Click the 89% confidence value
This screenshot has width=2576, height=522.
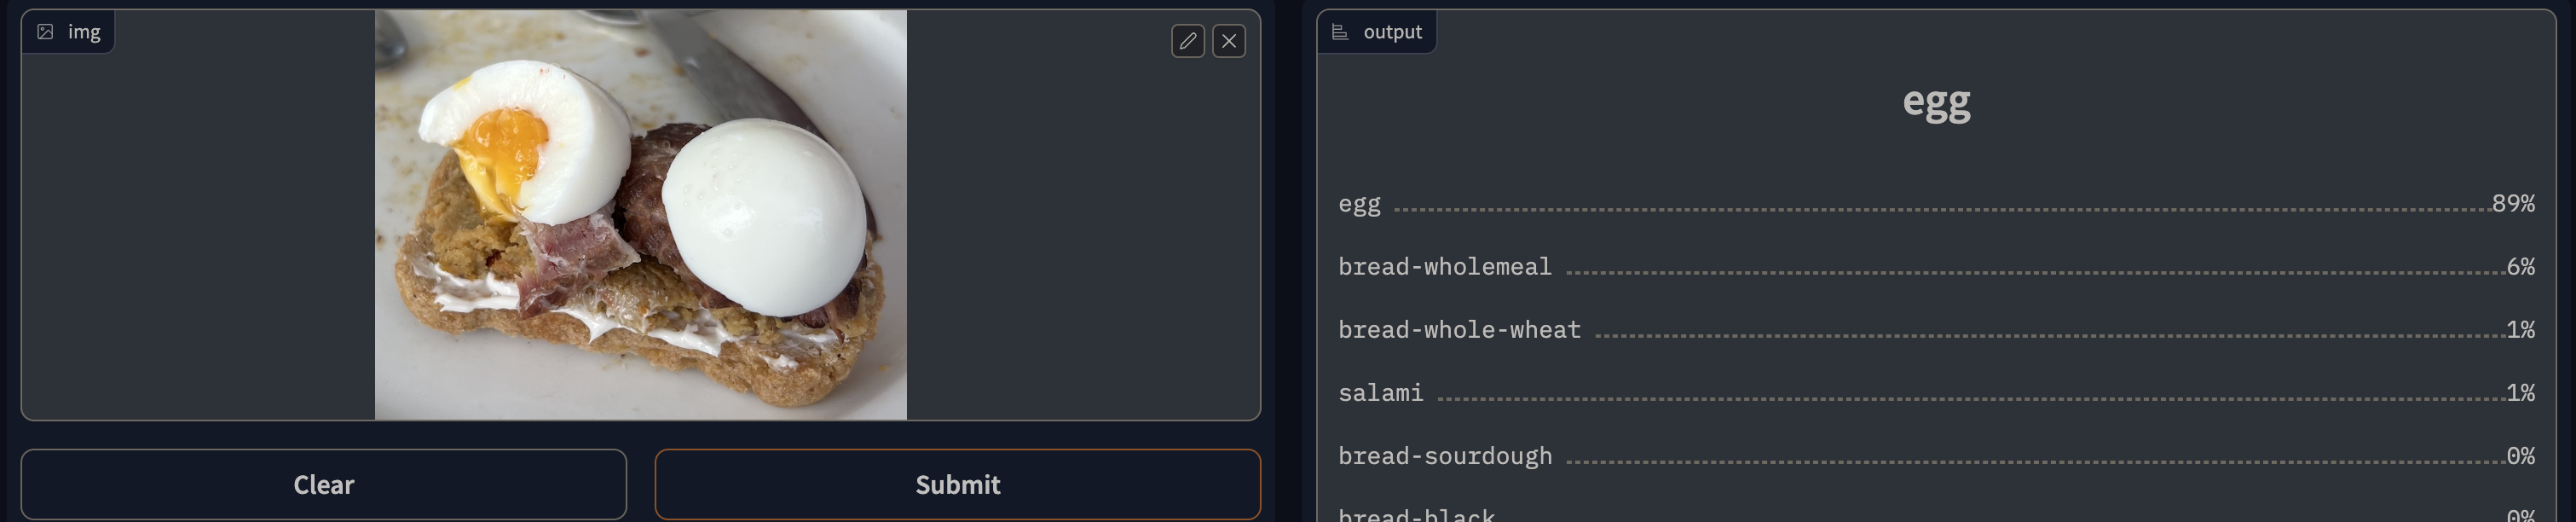(x=2513, y=204)
